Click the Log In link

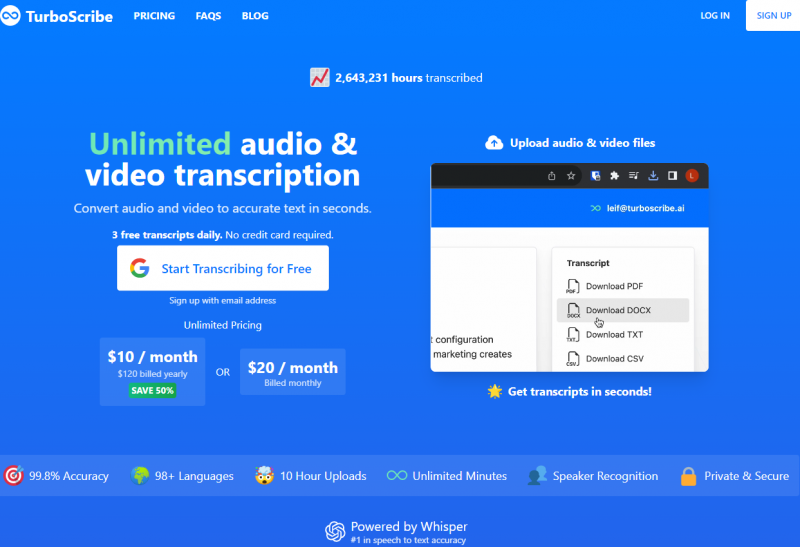(715, 16)
